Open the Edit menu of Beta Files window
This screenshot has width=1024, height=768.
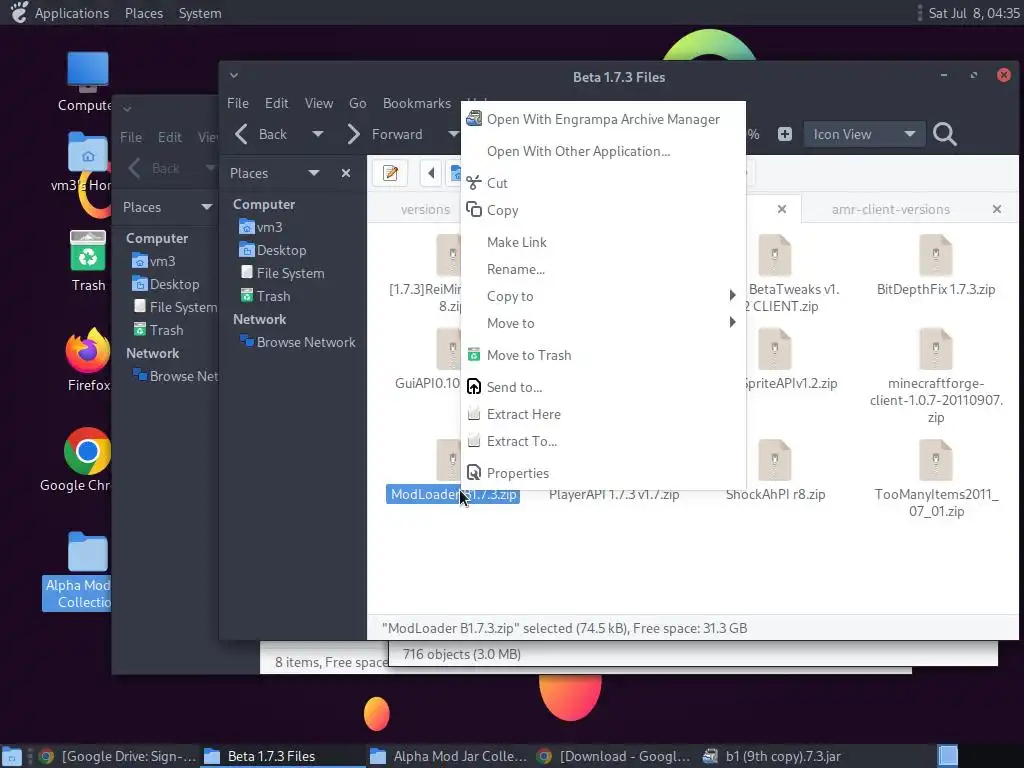(276, 103)
